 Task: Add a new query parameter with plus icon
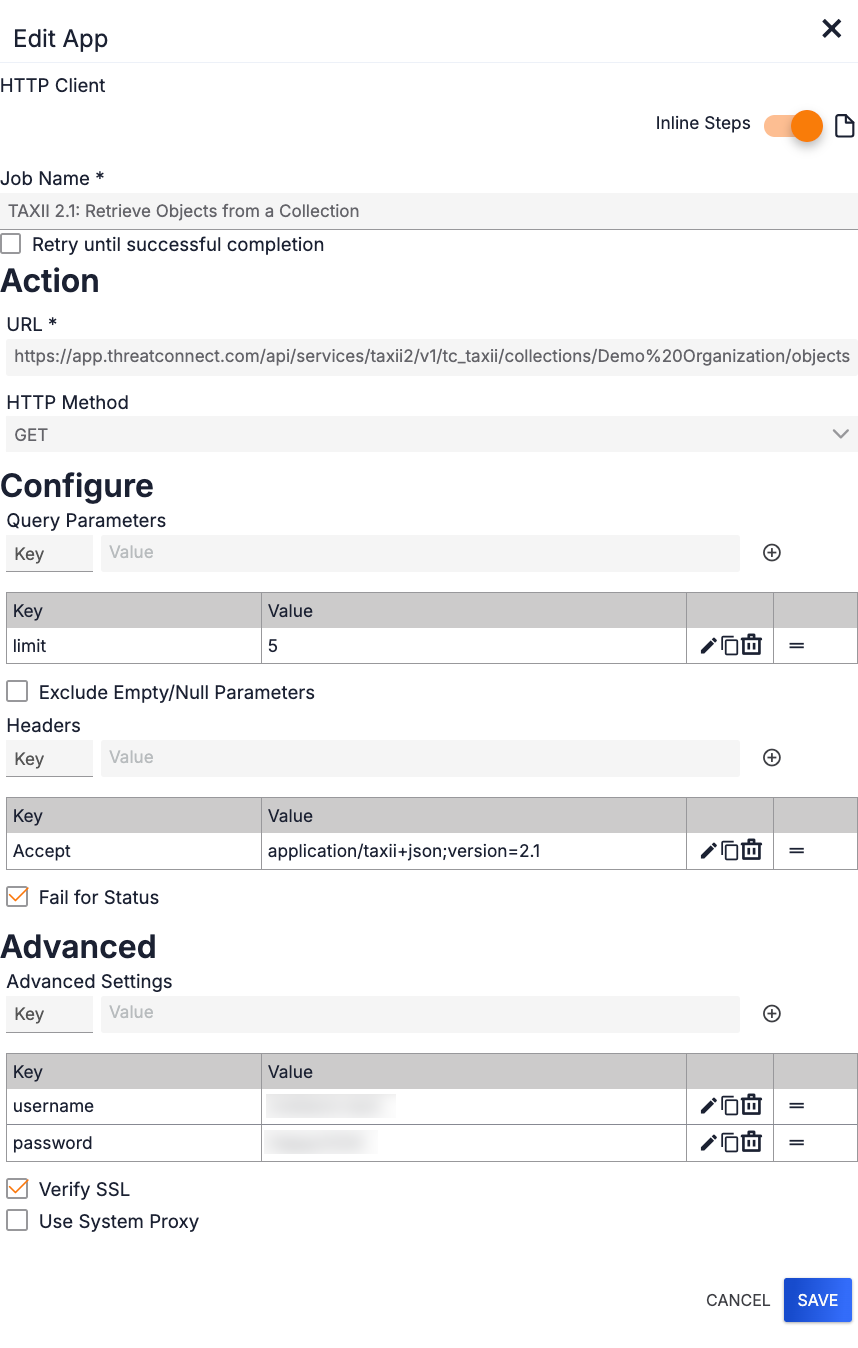click(x=771, y=552)
